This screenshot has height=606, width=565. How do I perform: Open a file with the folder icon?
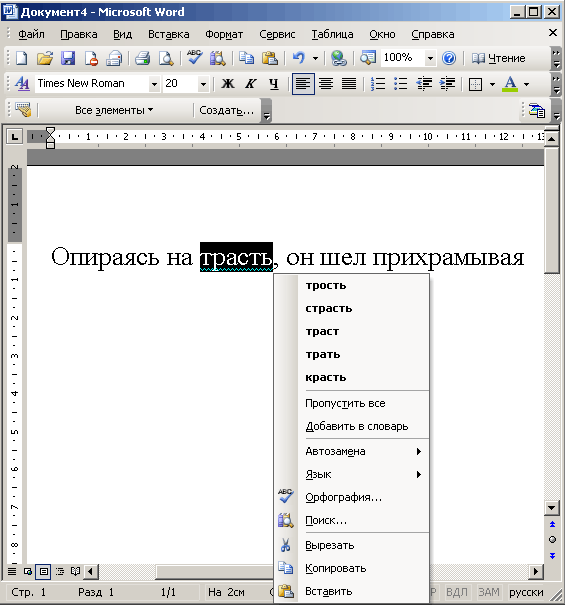(x=45, y=58)
